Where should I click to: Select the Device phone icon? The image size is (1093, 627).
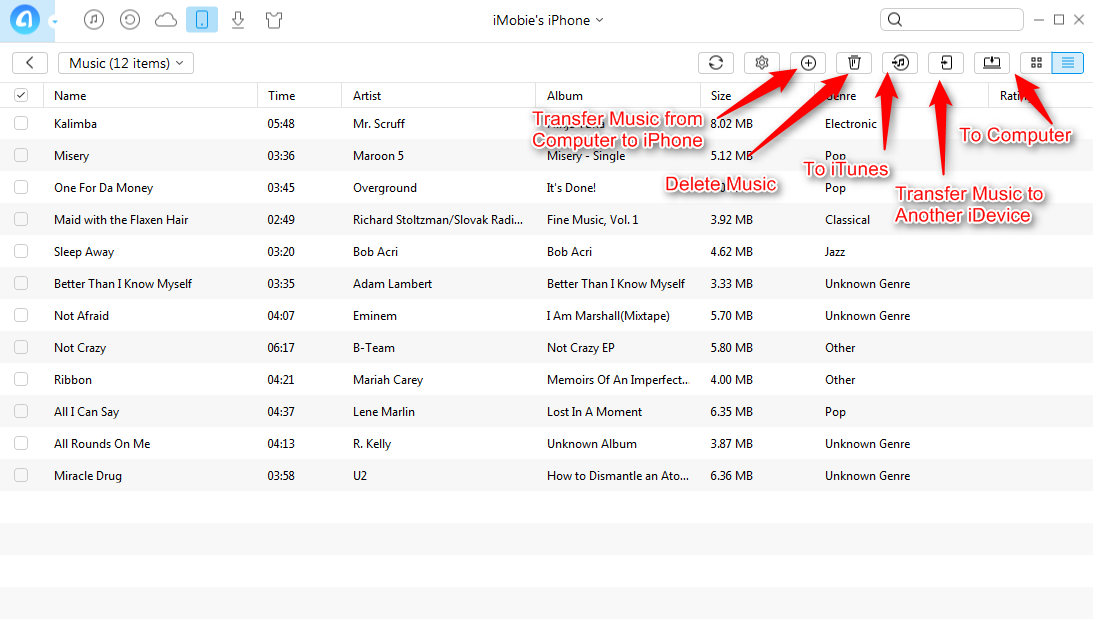[x=202, y=20]
